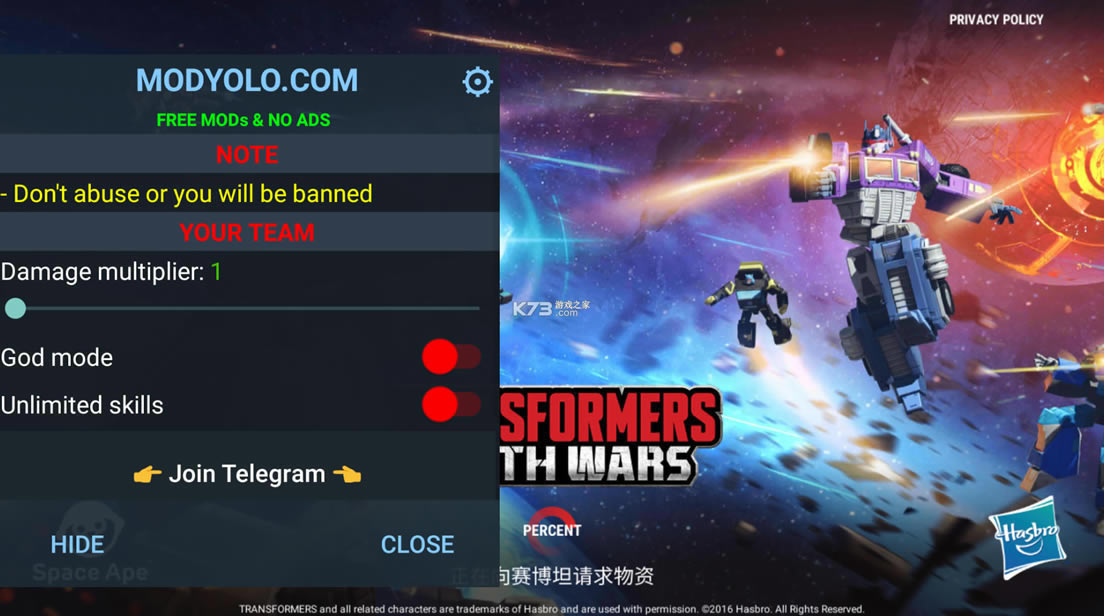Viewport: 1104px width, 616px height.
Task: Click the red circular loading percent indicator
Action: (x=552, y=529)
